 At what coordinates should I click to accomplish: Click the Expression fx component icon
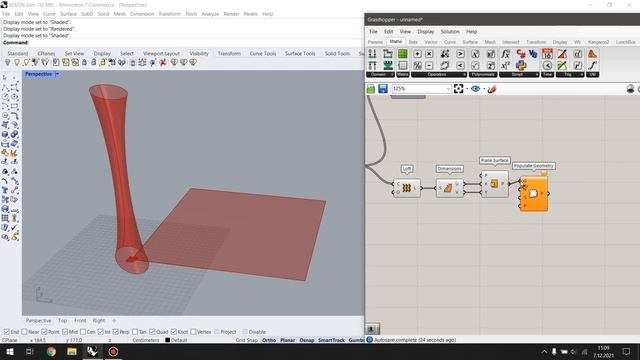click(x=505, y=53)
